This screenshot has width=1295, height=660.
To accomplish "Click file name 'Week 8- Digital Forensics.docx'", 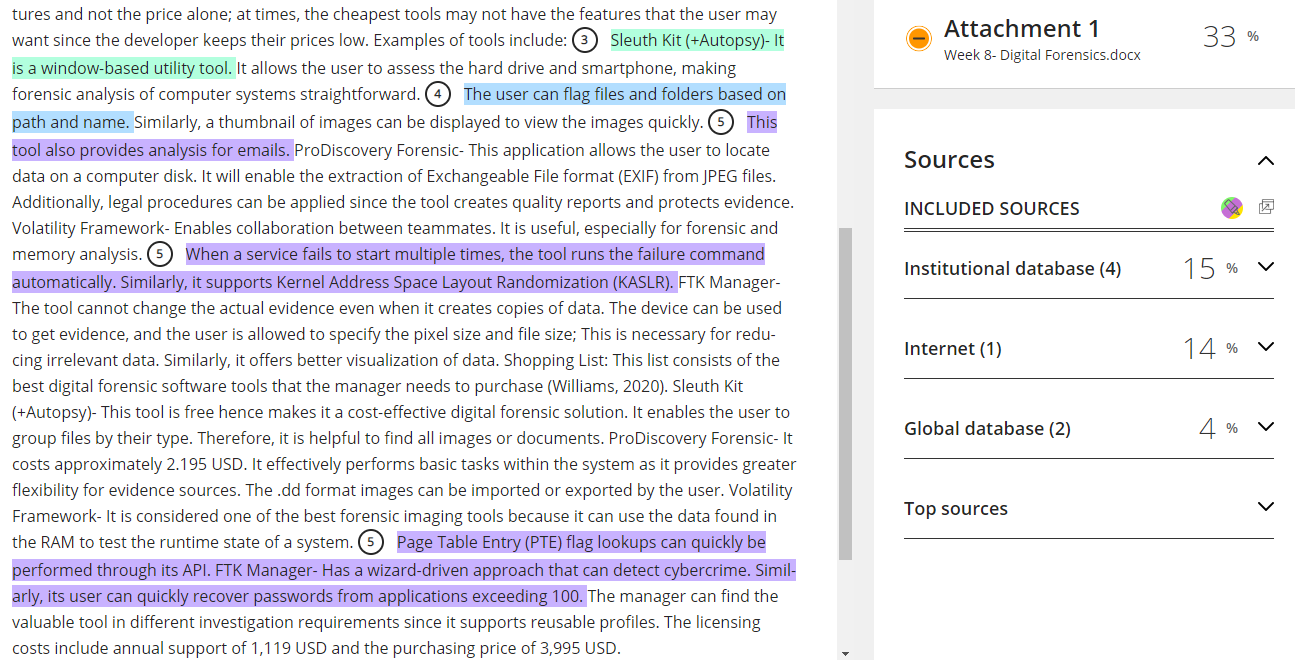I will 1042,55.
